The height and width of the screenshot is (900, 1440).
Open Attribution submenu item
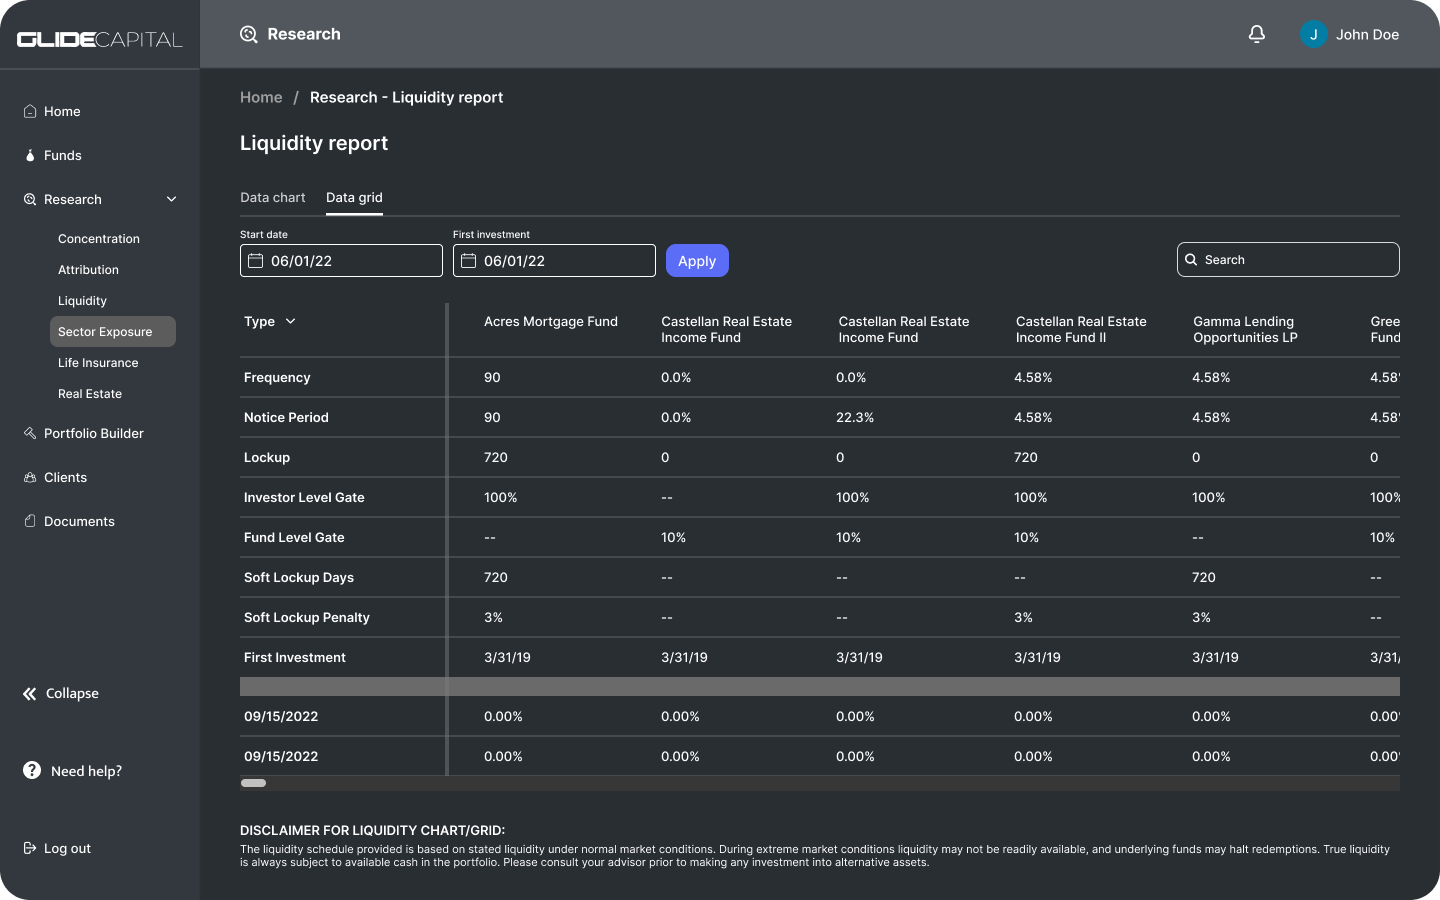pos(88,270)
